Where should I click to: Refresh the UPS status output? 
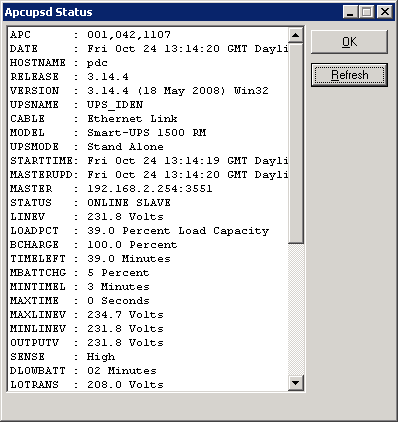click(x=349, y=75)
